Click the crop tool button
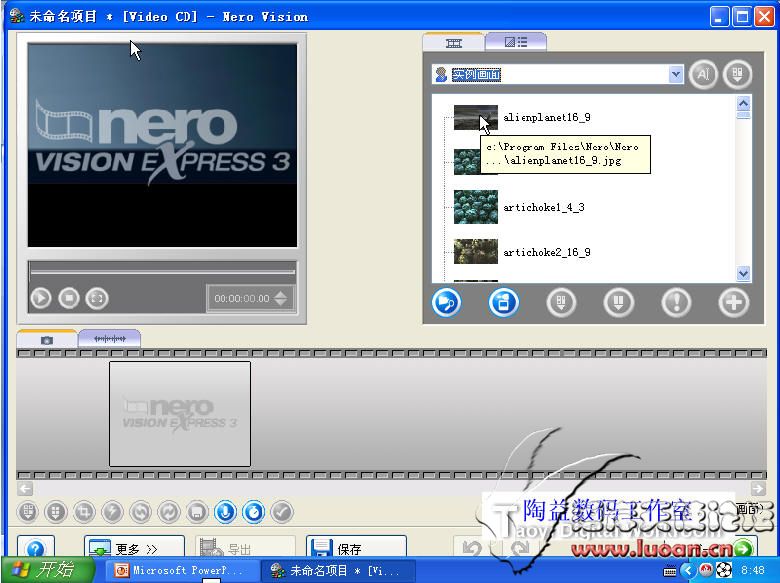Viewport: 780px width, 583px height. pos(84,512)
